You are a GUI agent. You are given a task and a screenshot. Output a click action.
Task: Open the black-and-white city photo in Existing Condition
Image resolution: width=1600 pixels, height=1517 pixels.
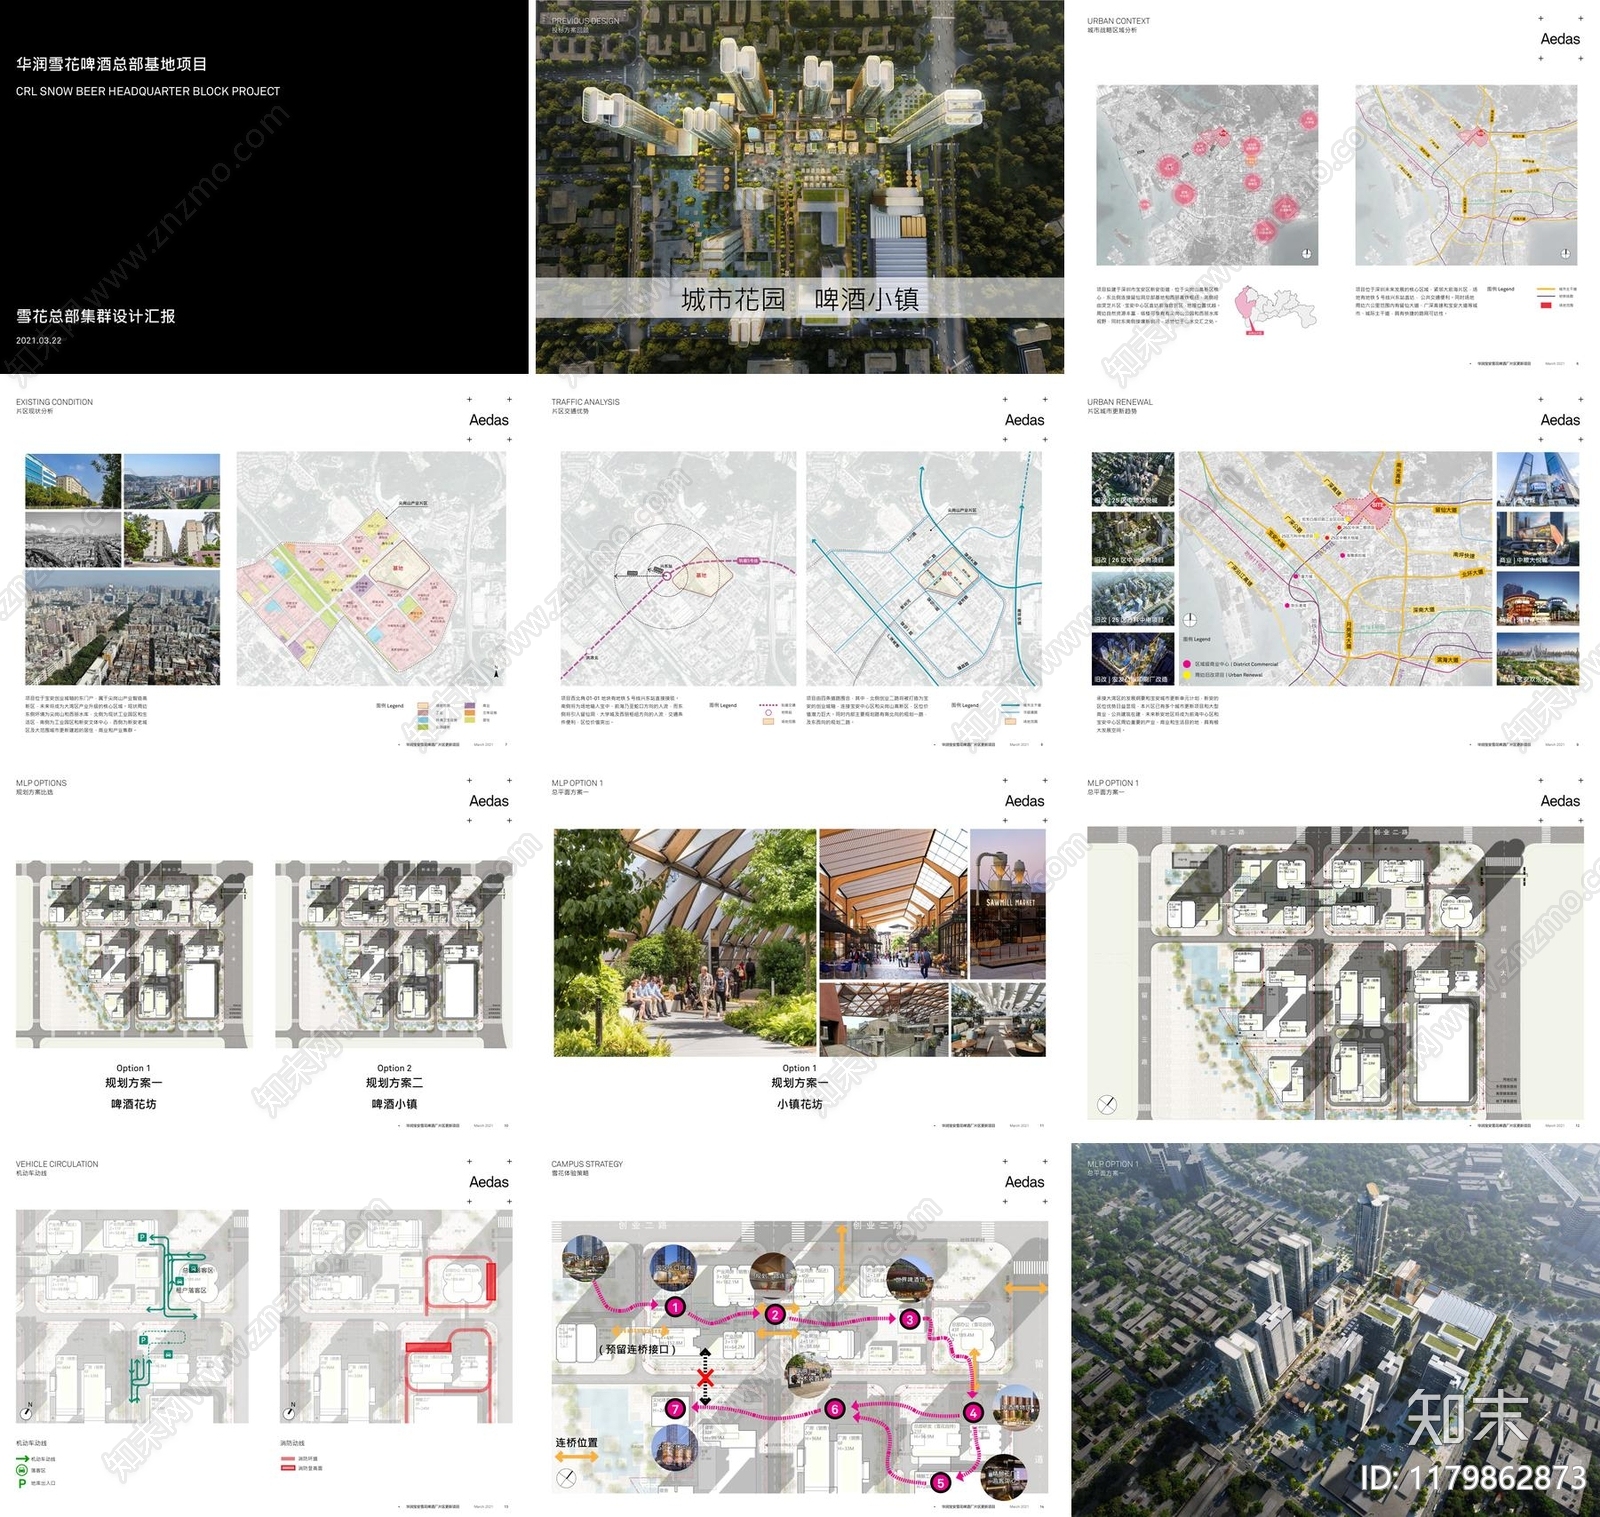tap(73, 540)
